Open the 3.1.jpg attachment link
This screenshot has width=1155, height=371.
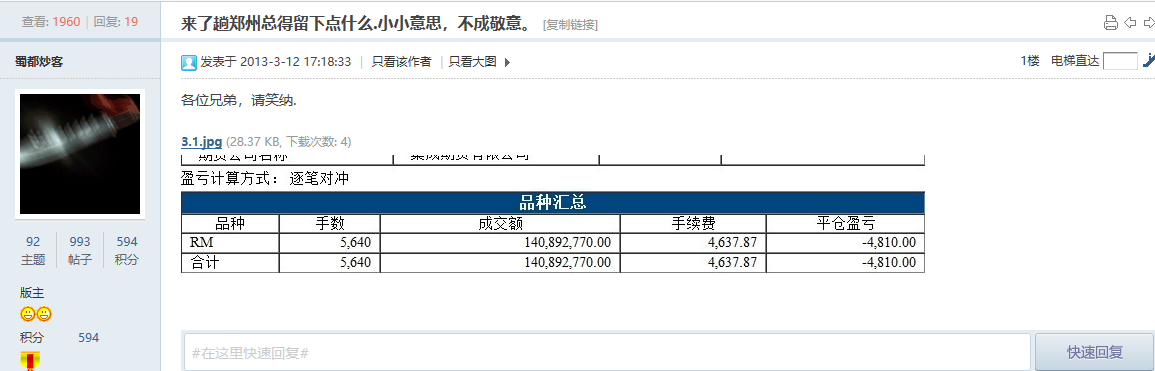click(x=202, y=141)
